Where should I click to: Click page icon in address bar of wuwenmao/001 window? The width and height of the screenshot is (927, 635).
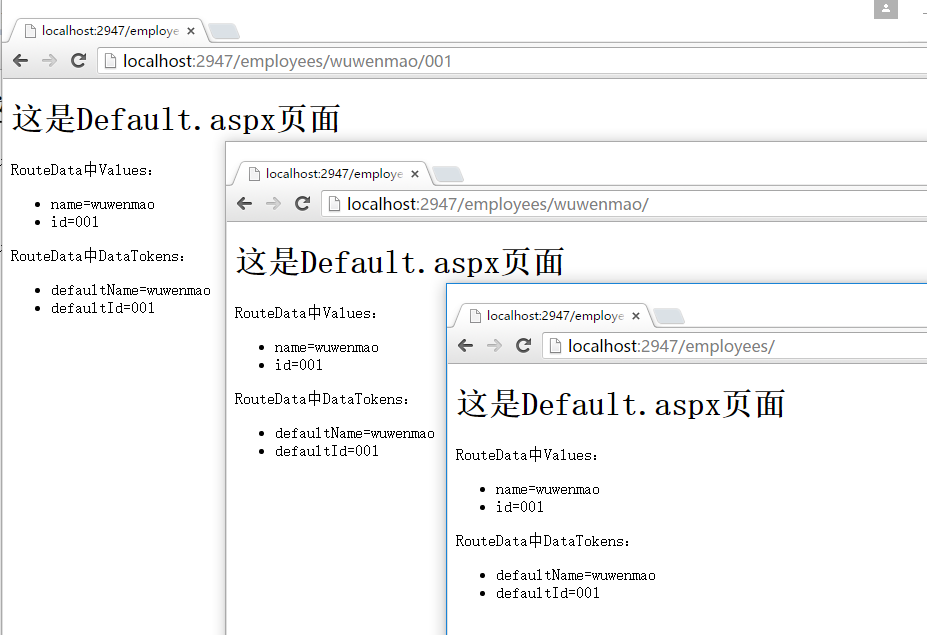click(x=110, y=61)
